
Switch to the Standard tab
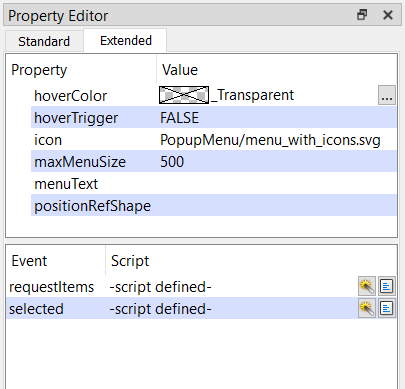coord(44,41)
